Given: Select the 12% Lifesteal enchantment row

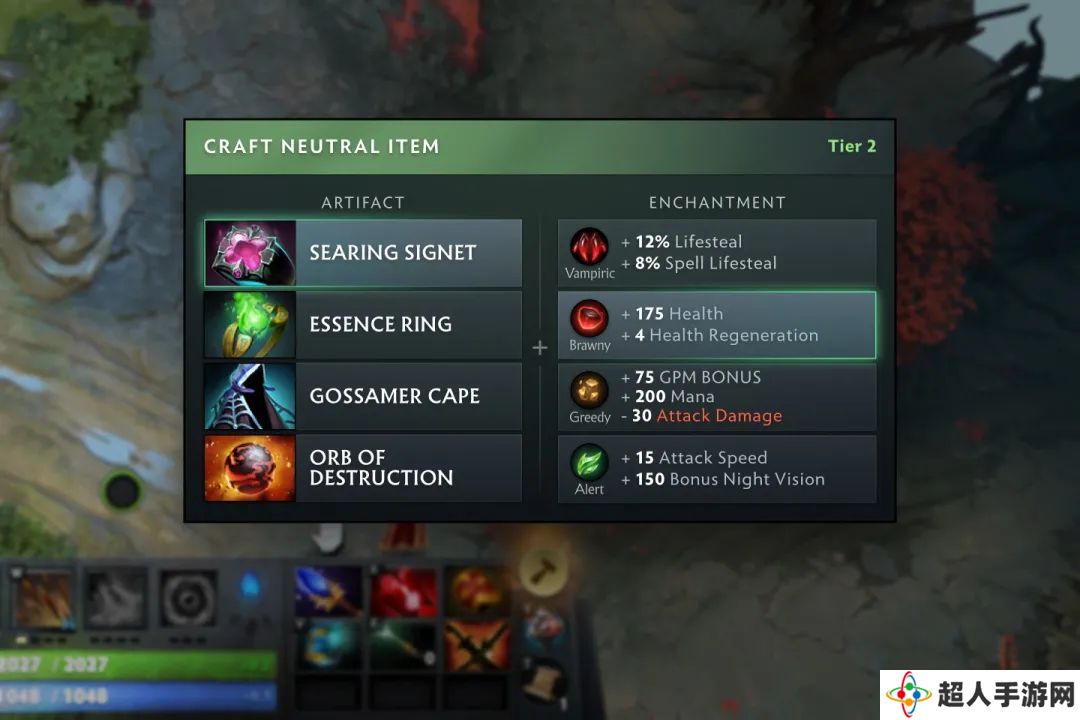Looking at the screenshot, I should (717, 253).
